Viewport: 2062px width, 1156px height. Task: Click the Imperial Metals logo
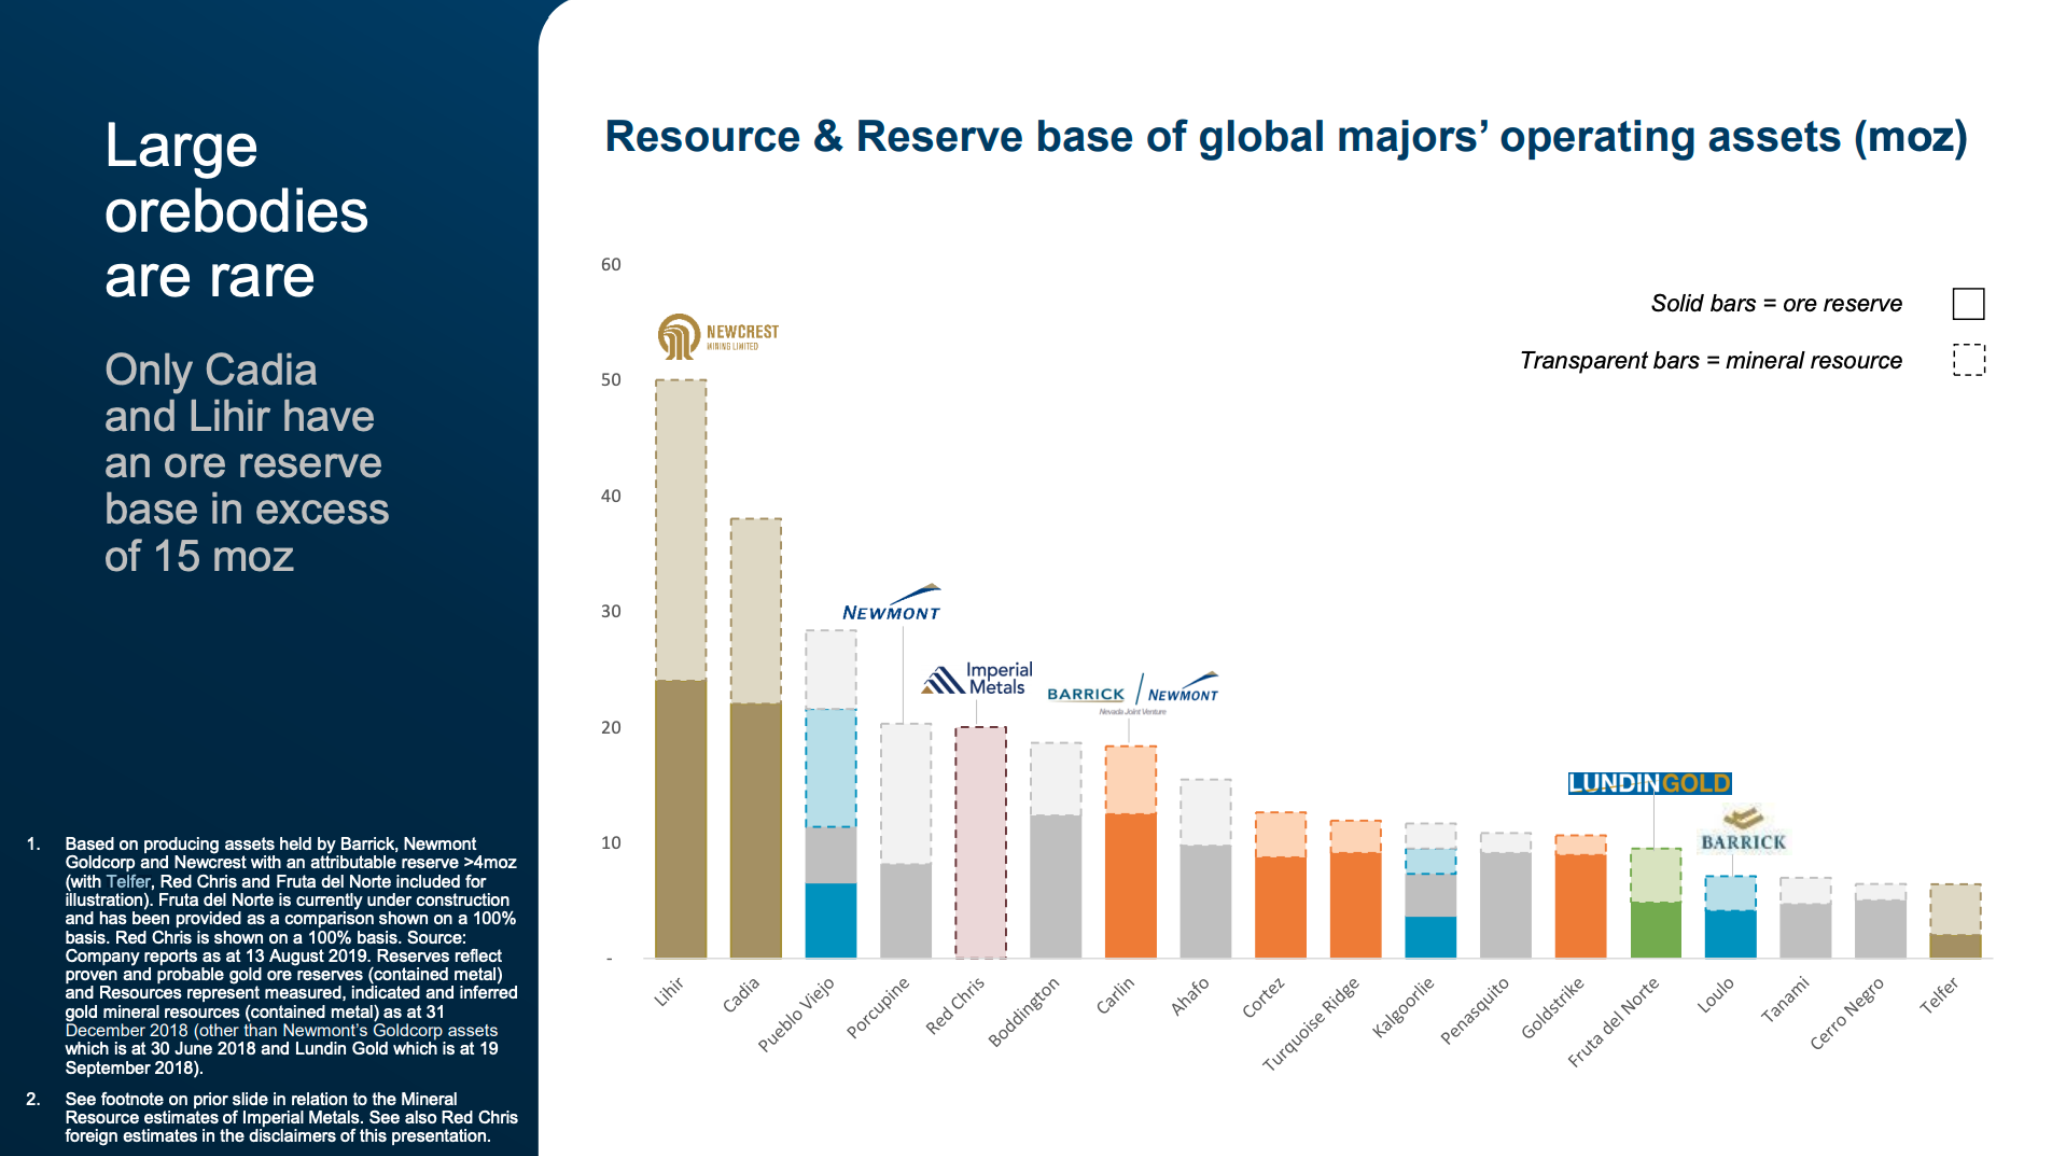(x=978, y=678)
